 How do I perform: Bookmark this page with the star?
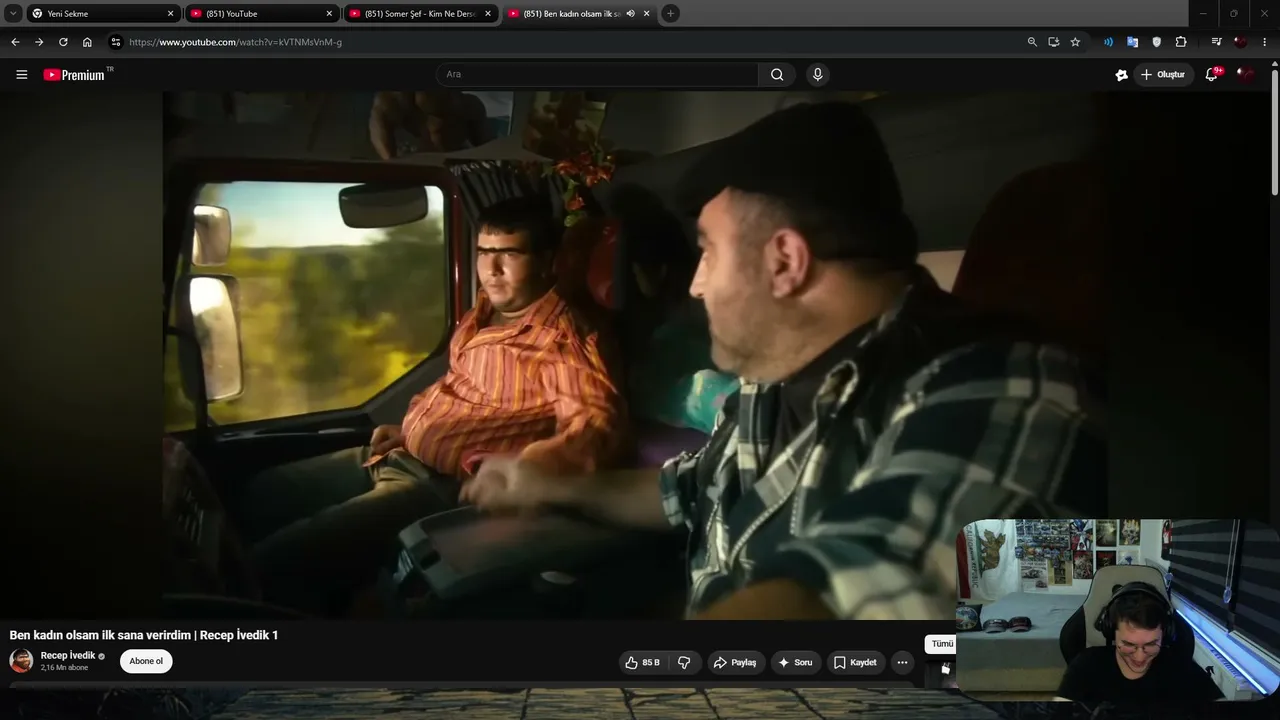pos(1075,42)
